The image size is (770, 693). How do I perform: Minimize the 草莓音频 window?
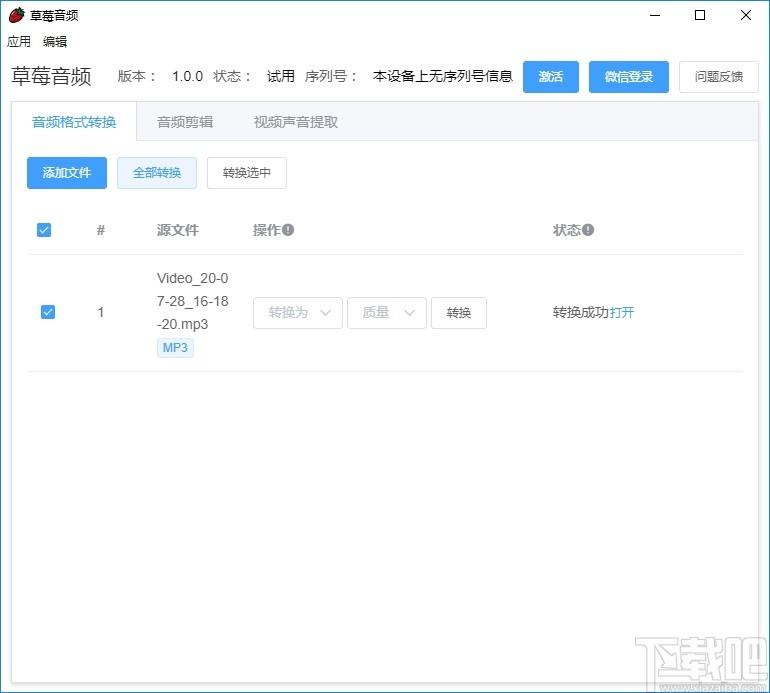655,15
